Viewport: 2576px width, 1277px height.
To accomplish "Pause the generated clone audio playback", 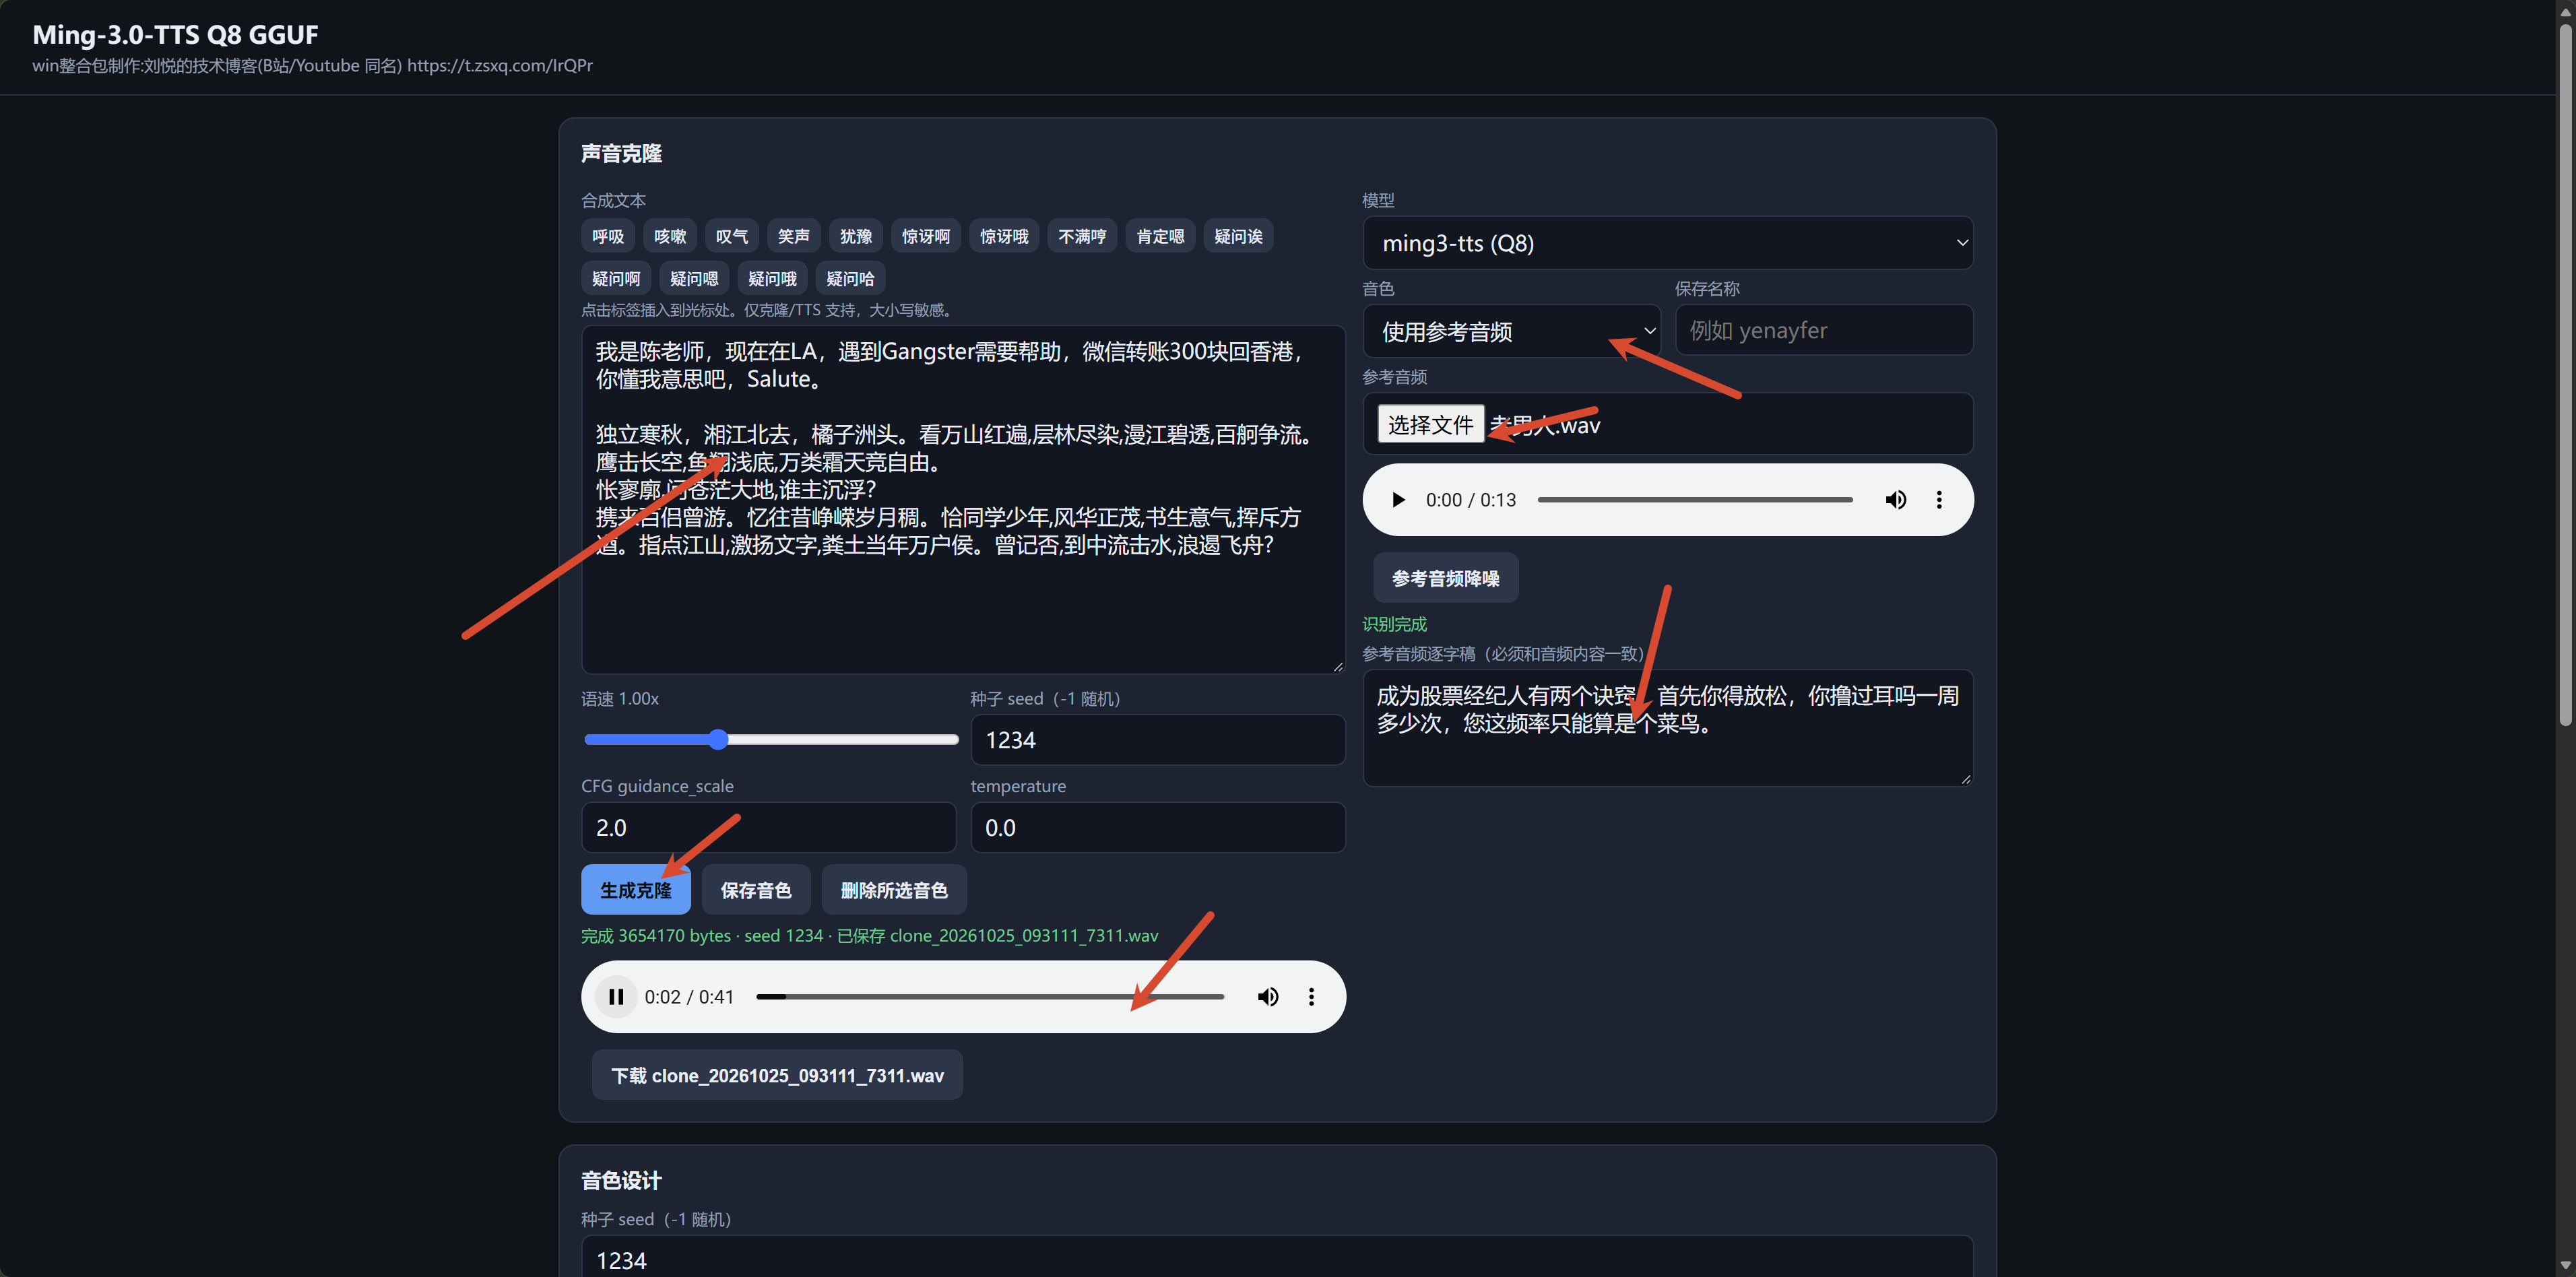I will click(x=616, y=997).
